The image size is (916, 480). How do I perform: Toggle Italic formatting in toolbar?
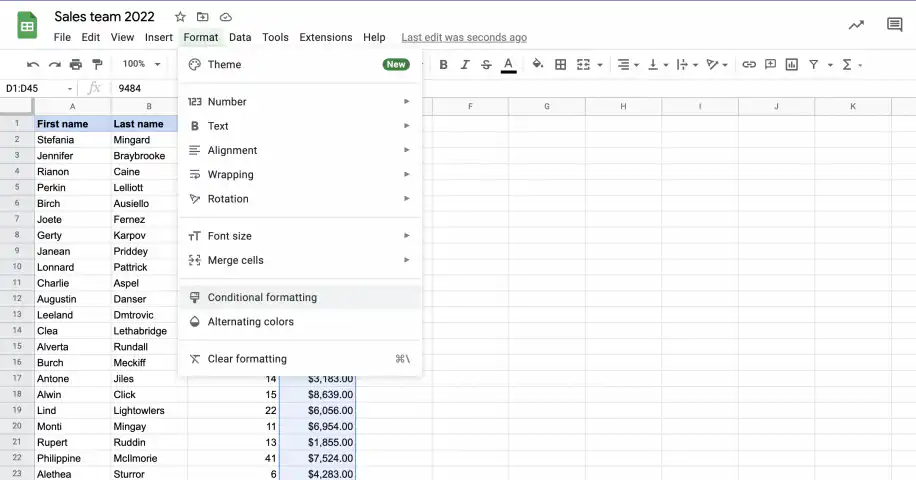pyautogui.click(x=465, y=65)
